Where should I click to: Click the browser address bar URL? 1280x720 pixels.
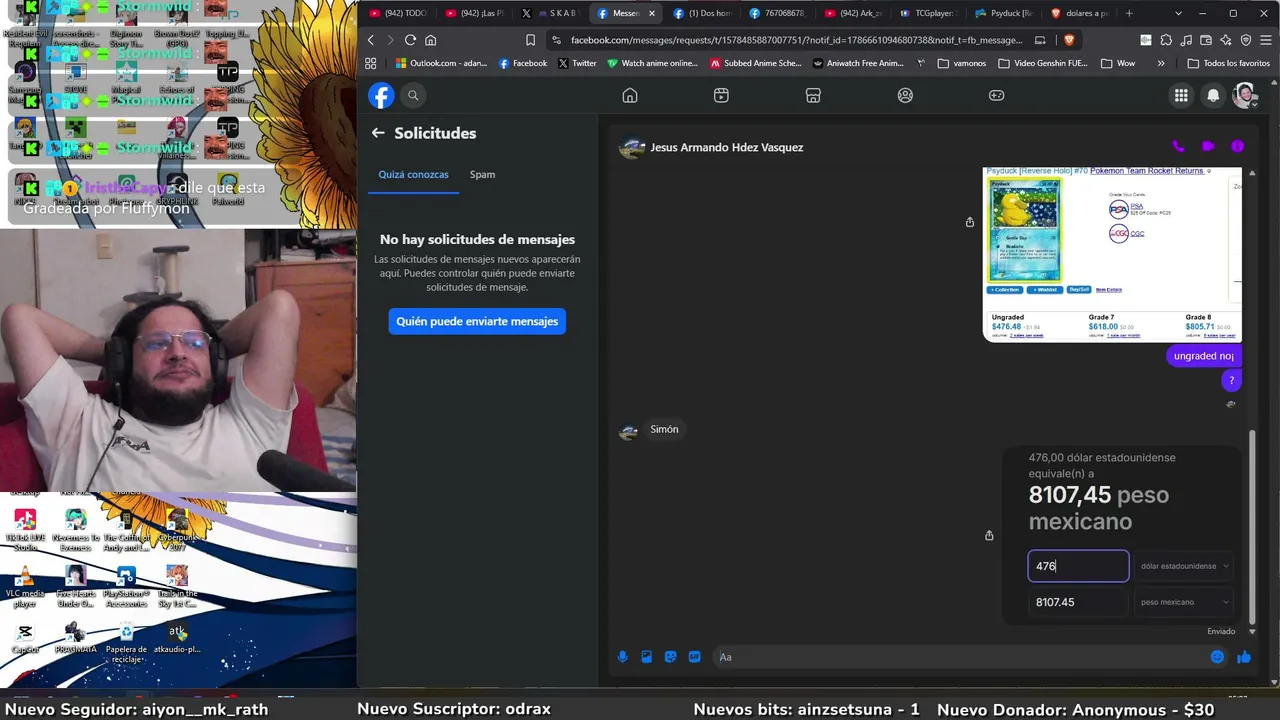click(796, 40)
